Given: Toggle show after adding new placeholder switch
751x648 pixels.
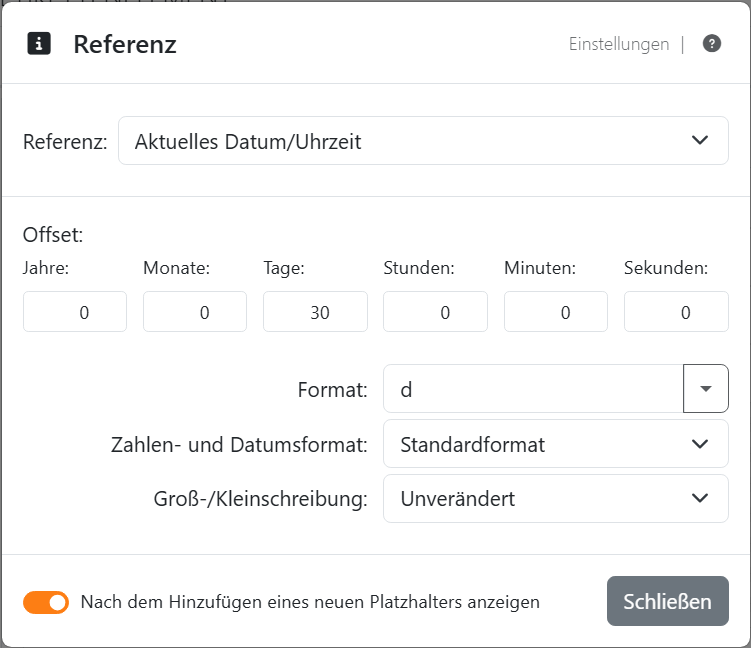Looking at the screenshot, I should (x=46, y=602).
